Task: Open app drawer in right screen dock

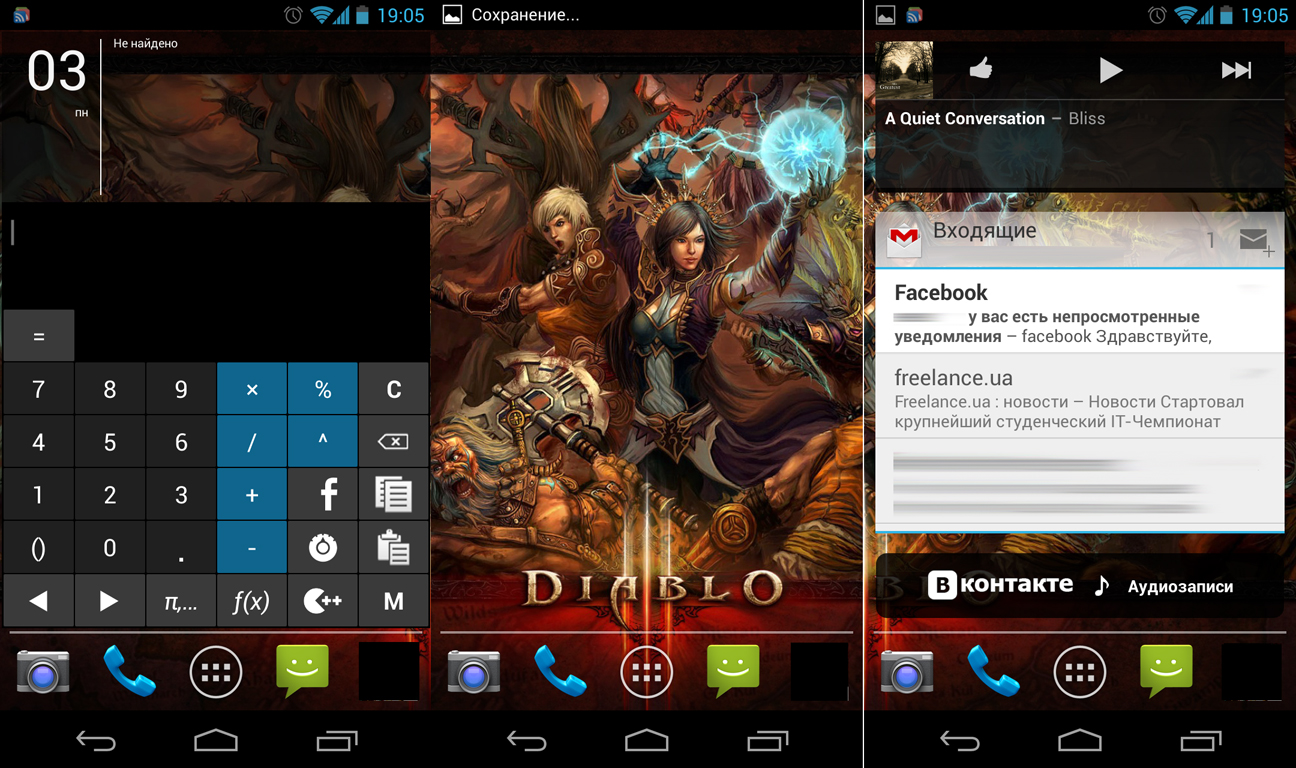Action: click(1080, 671)
